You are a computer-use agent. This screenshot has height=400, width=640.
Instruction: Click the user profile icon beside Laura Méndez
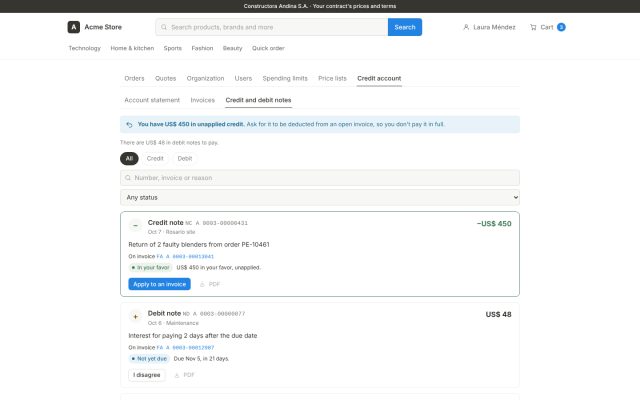coord(466,27)
